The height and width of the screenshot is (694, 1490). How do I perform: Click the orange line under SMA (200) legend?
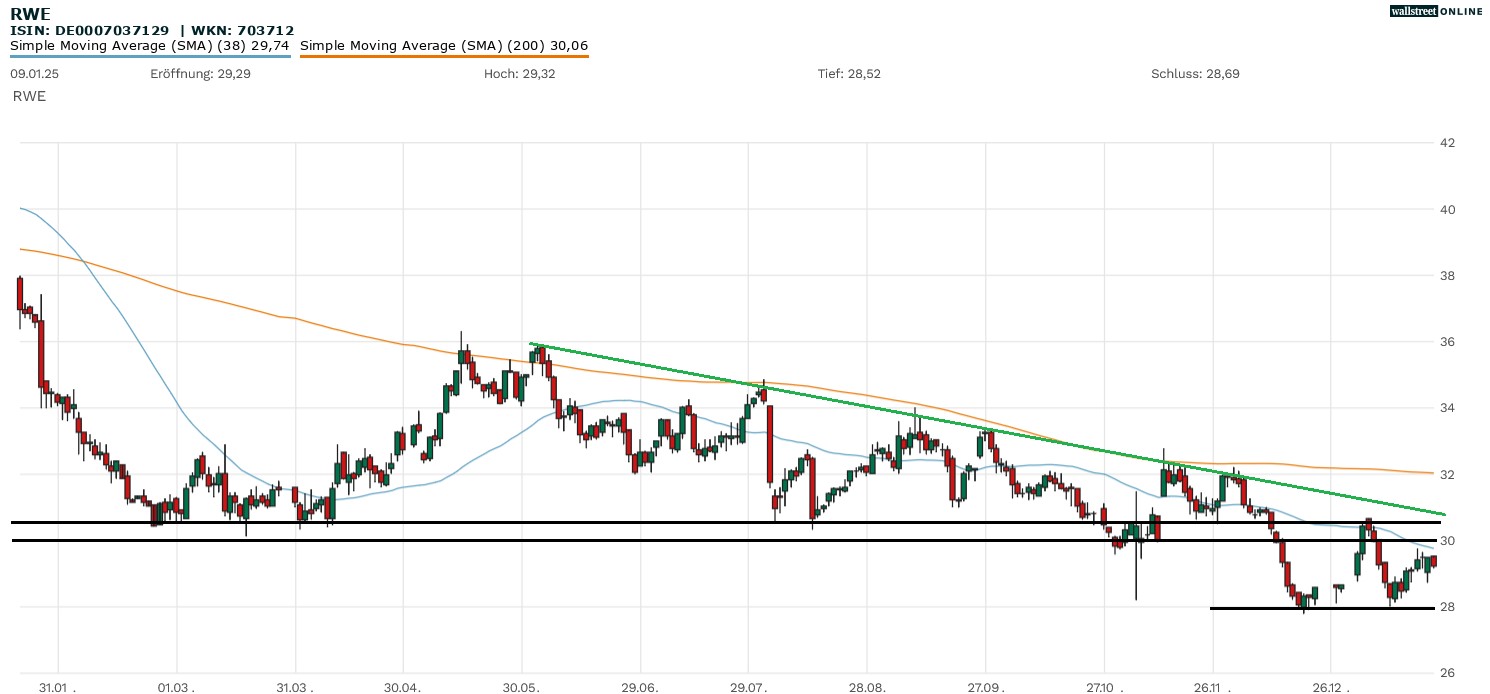(444, 56)
